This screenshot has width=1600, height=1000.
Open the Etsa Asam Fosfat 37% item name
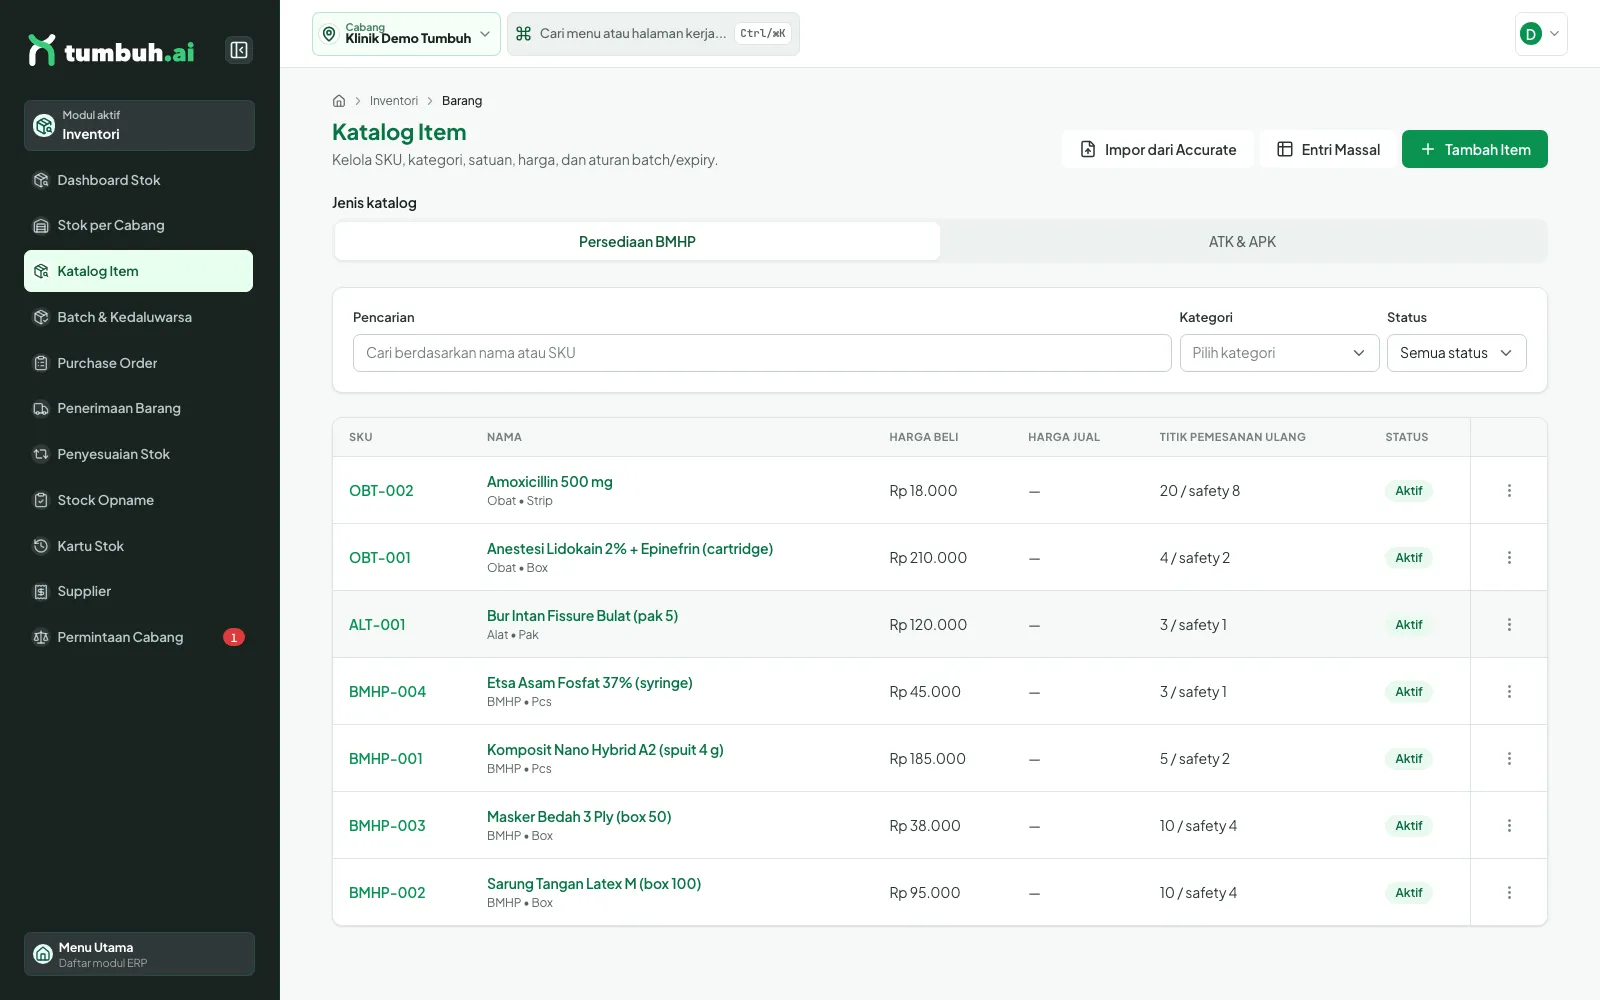point(590,683)
